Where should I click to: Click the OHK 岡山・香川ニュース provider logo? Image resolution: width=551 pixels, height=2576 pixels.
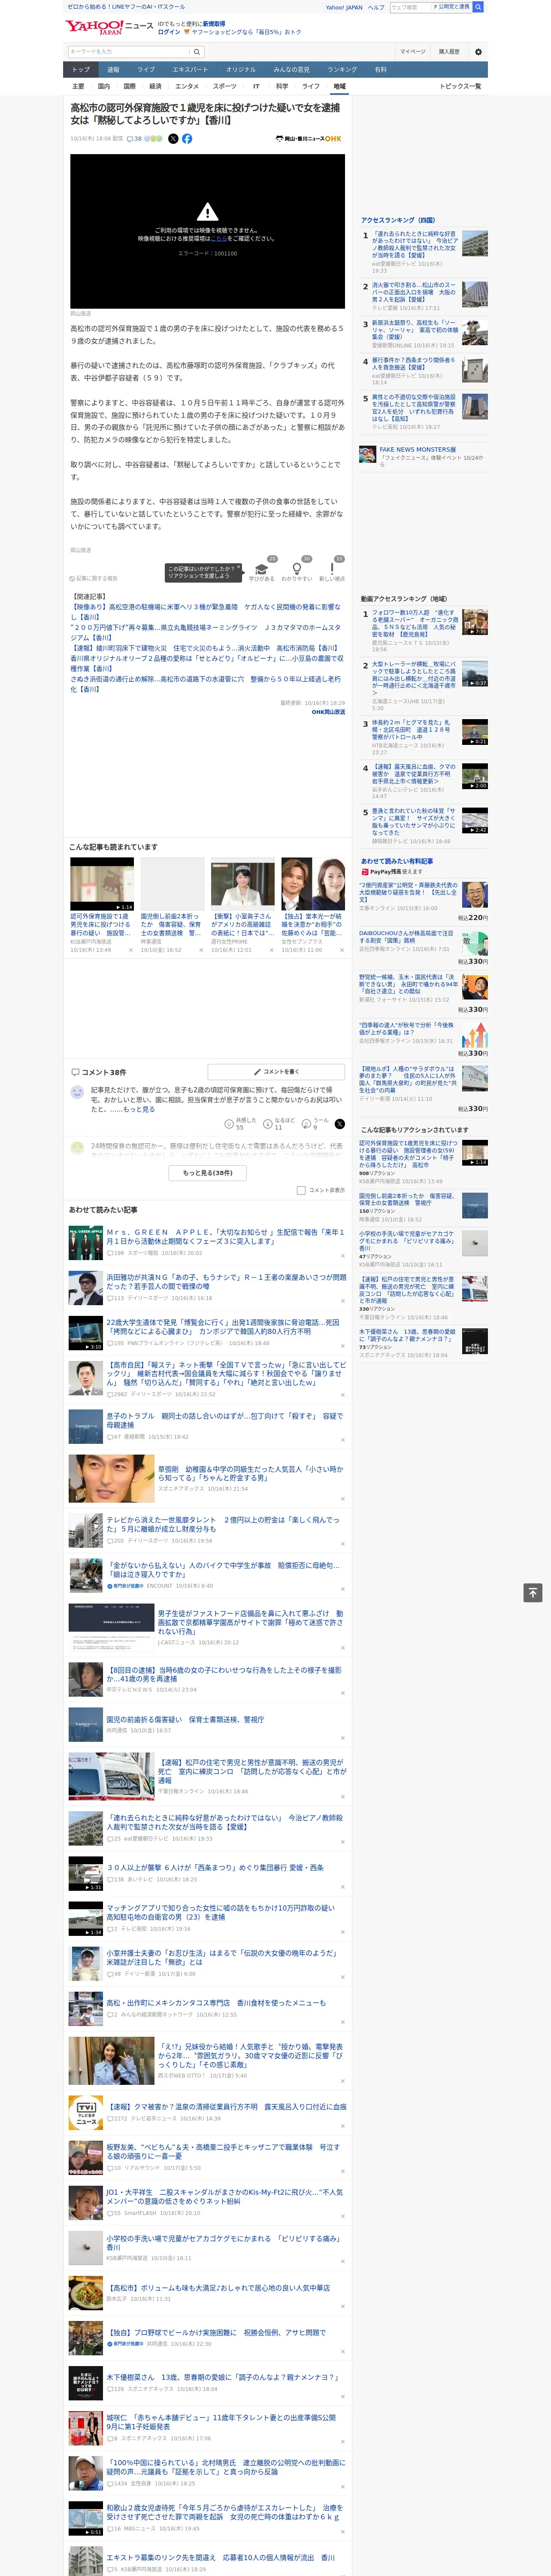click(309, 139)
